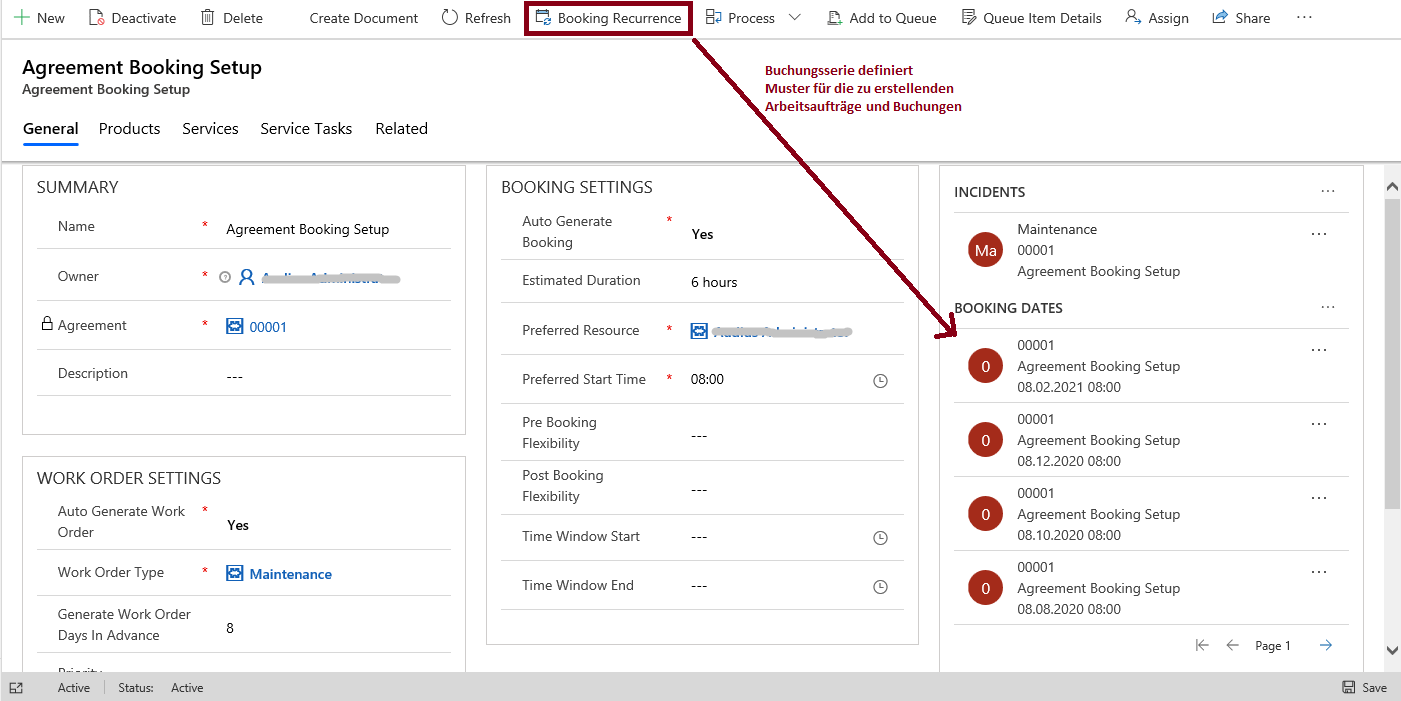
Task: Open Incidents section more options ellipsis
Action: click(1327, 191)
